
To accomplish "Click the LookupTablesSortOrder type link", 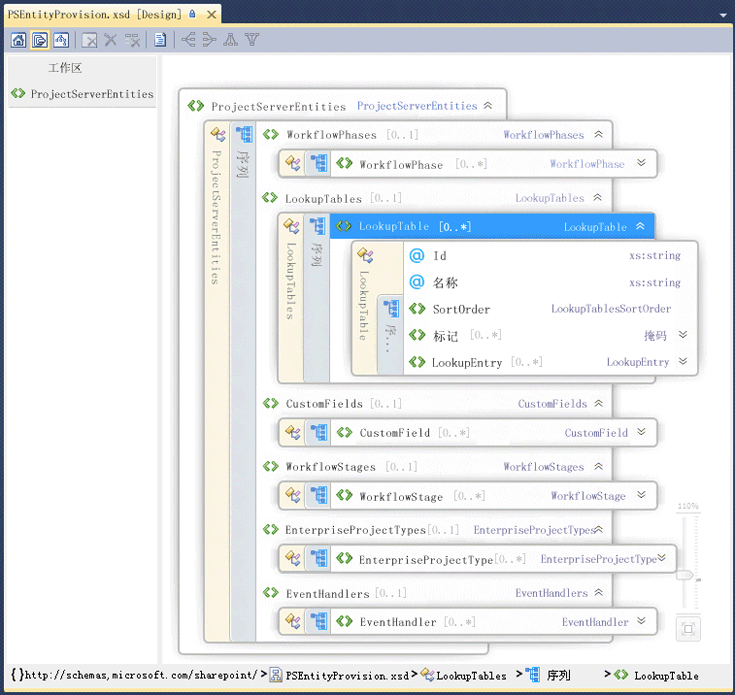I will (611, 309).
